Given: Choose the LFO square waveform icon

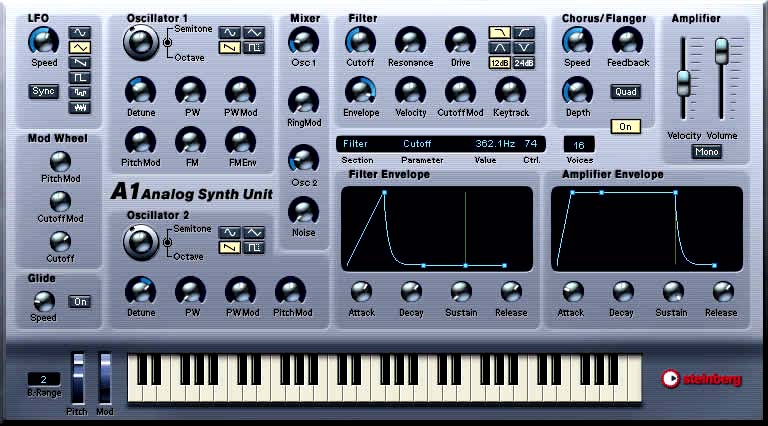Looking at the screenshot, I should tap(78, 76).
